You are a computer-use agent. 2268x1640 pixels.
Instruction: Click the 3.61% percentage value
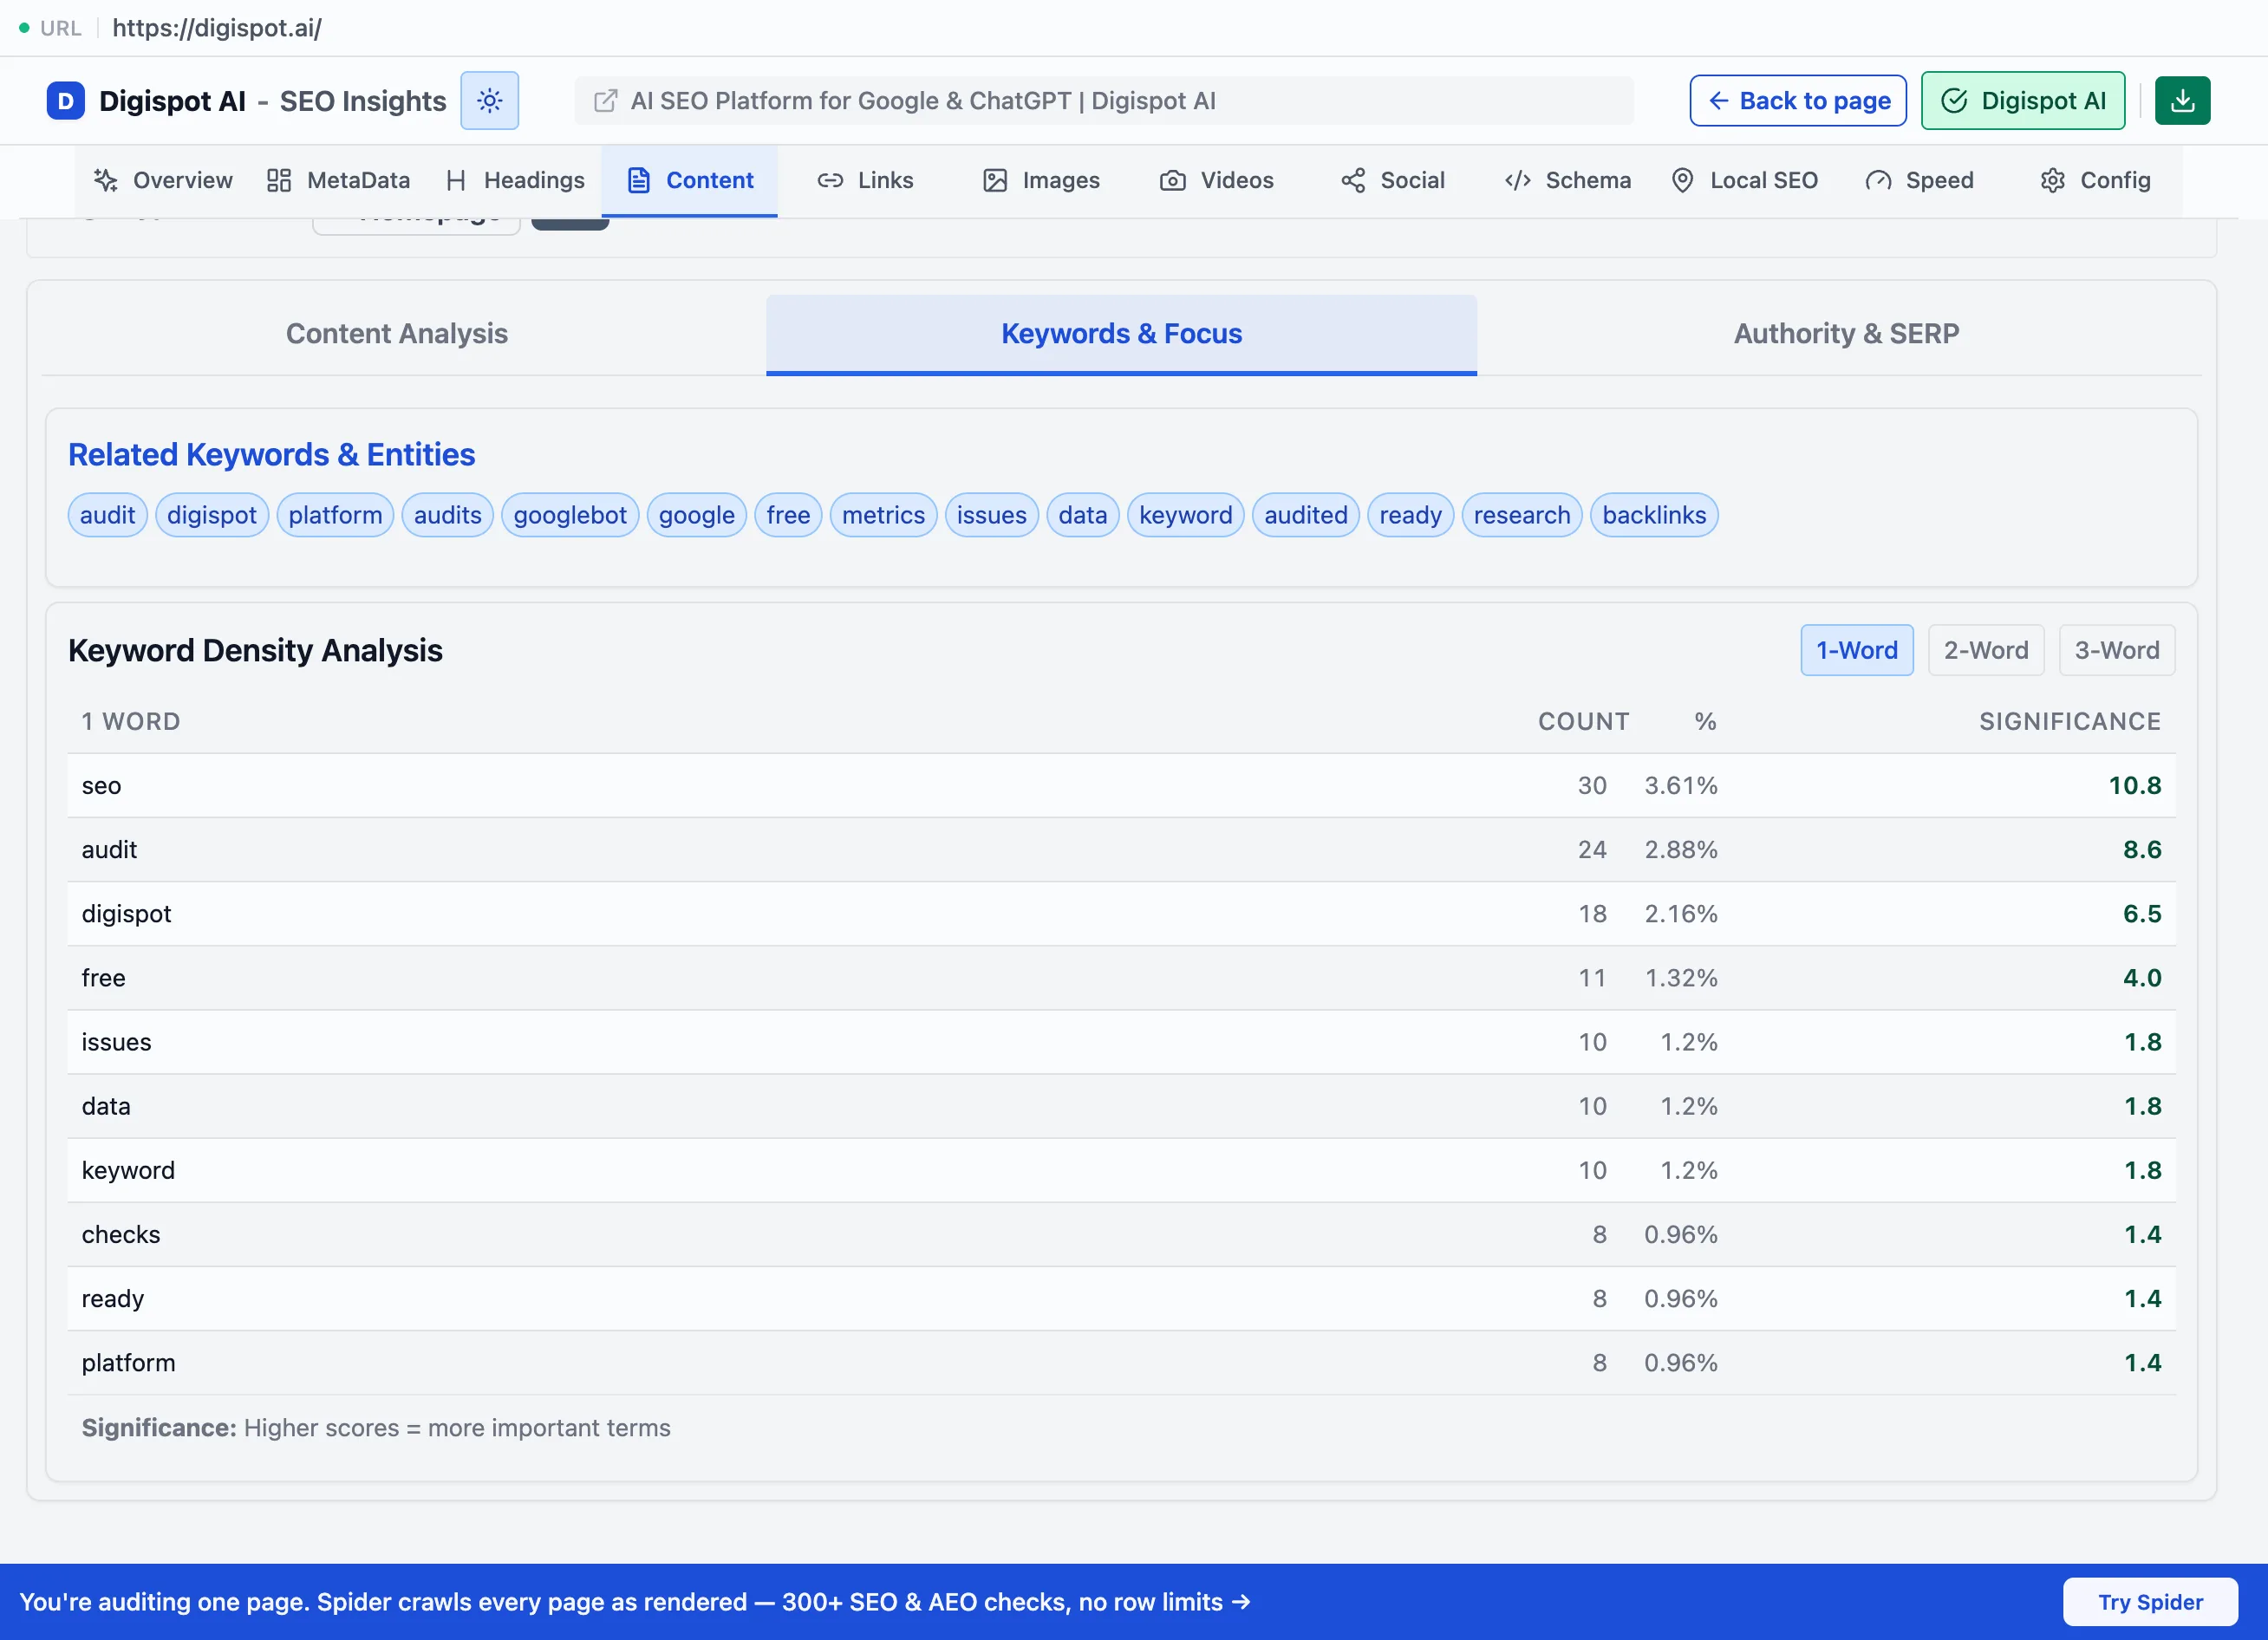click(x=1680, y=786)
